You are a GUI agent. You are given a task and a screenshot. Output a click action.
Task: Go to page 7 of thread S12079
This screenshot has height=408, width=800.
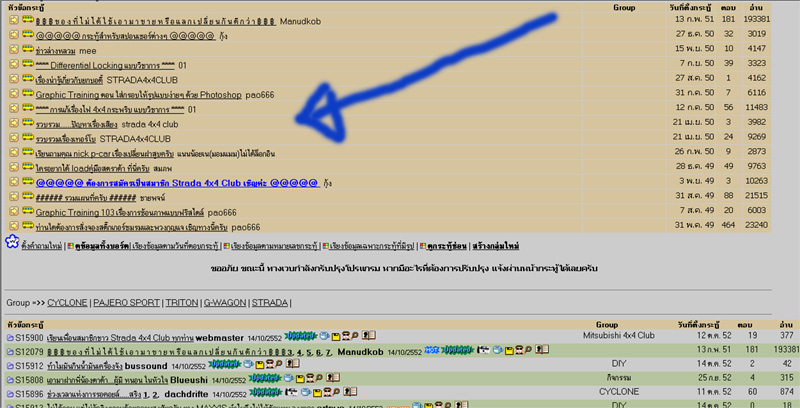(327, 352)
